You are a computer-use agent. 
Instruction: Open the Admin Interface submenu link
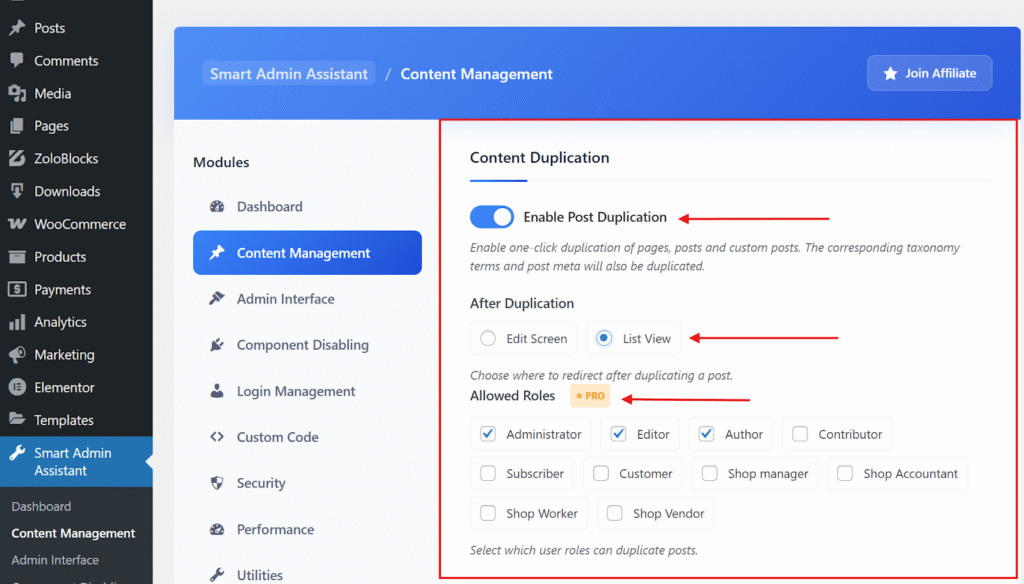click(55, 560)
